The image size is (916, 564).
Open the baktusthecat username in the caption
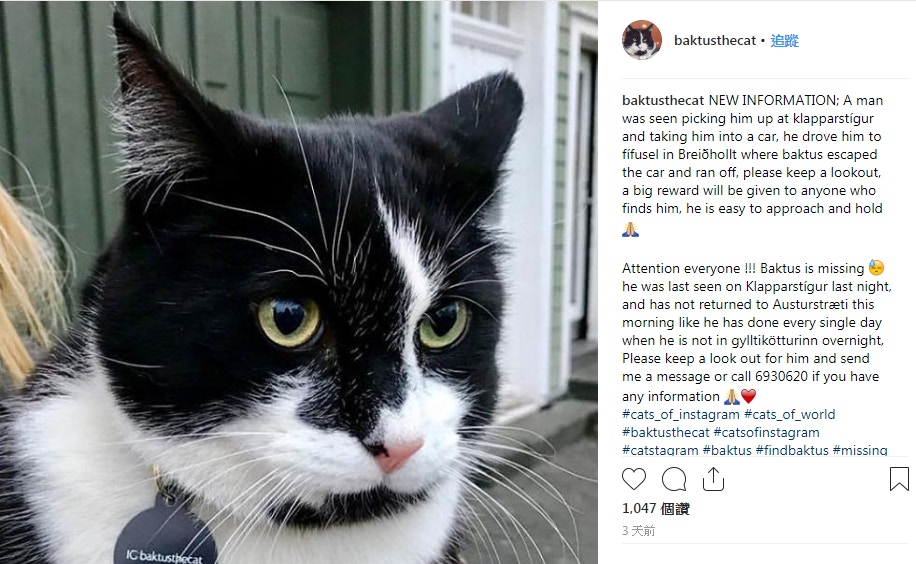pos(663,100)
